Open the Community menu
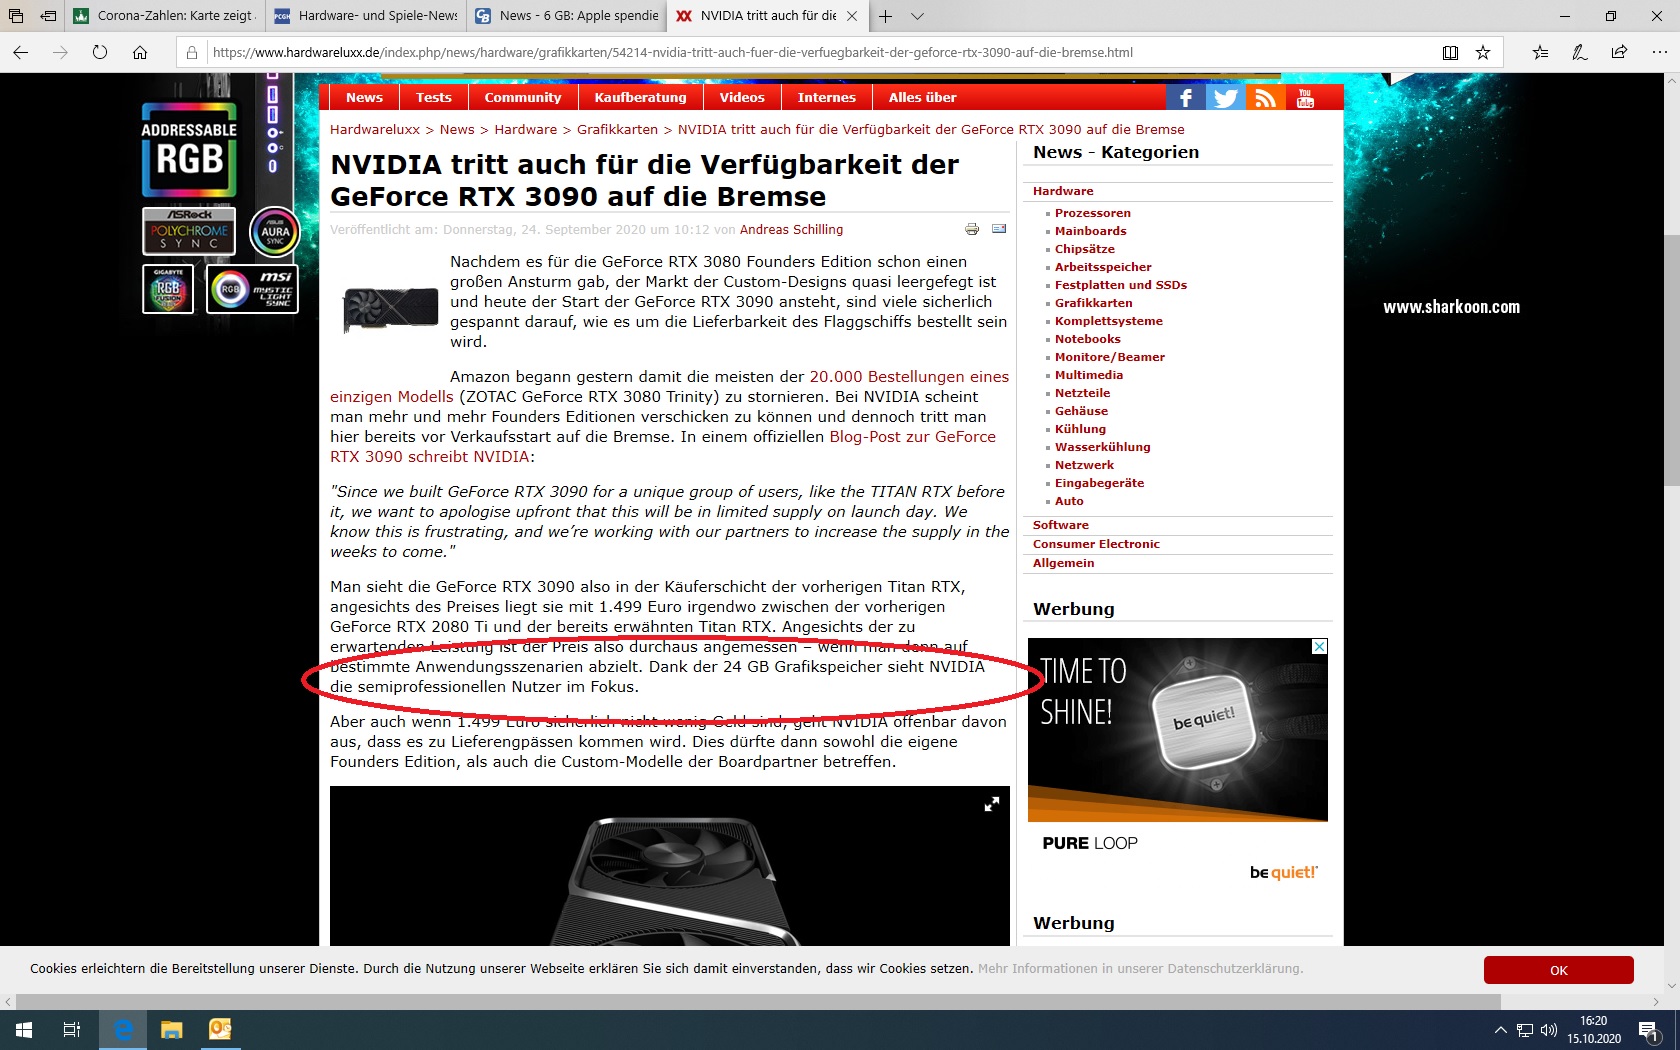1680x1050 pixels. 522,97
